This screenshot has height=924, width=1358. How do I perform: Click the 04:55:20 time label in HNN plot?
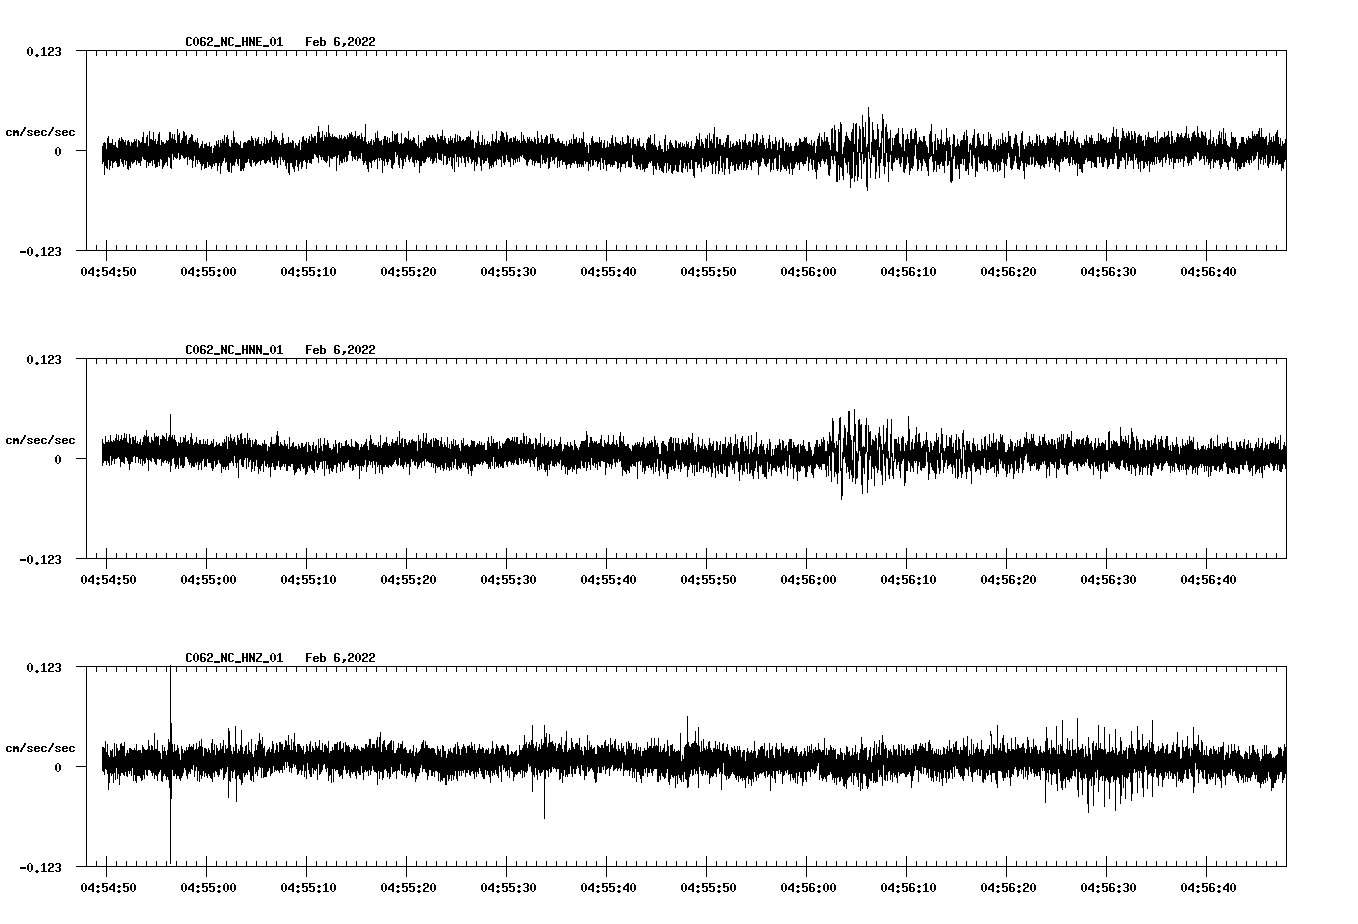click(408, 579)
